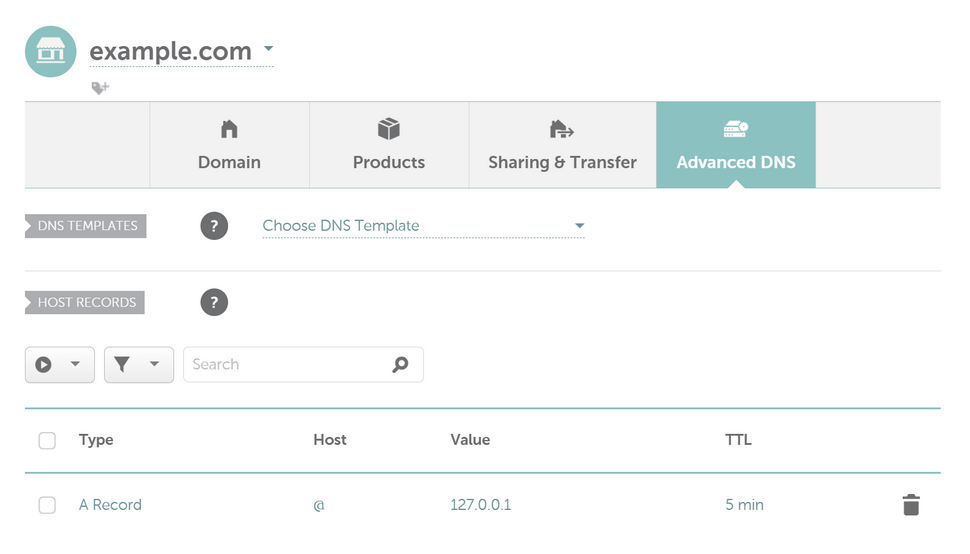Screen dimensions: 970x554
Task: Click the DNS TEMPLATES label
Action: (x=86, y=226)
